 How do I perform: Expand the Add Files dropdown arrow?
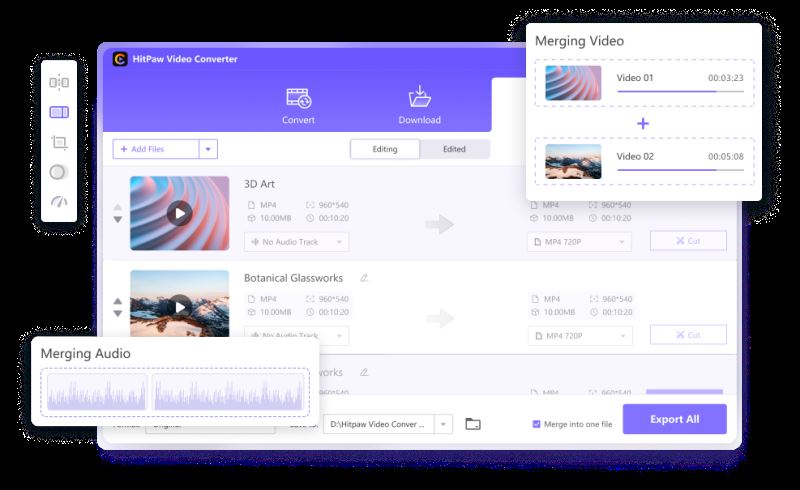208,149
